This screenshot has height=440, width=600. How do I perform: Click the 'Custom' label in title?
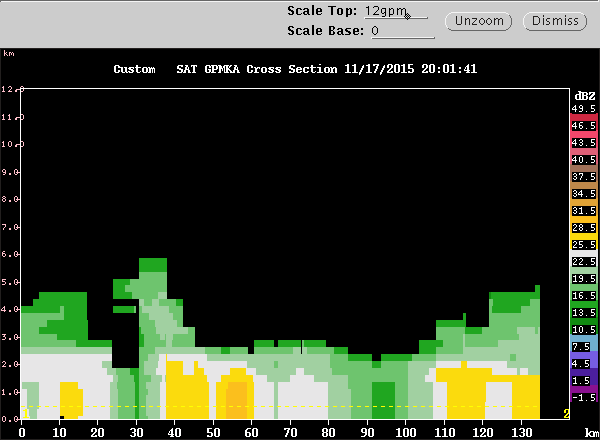point(134,69)
